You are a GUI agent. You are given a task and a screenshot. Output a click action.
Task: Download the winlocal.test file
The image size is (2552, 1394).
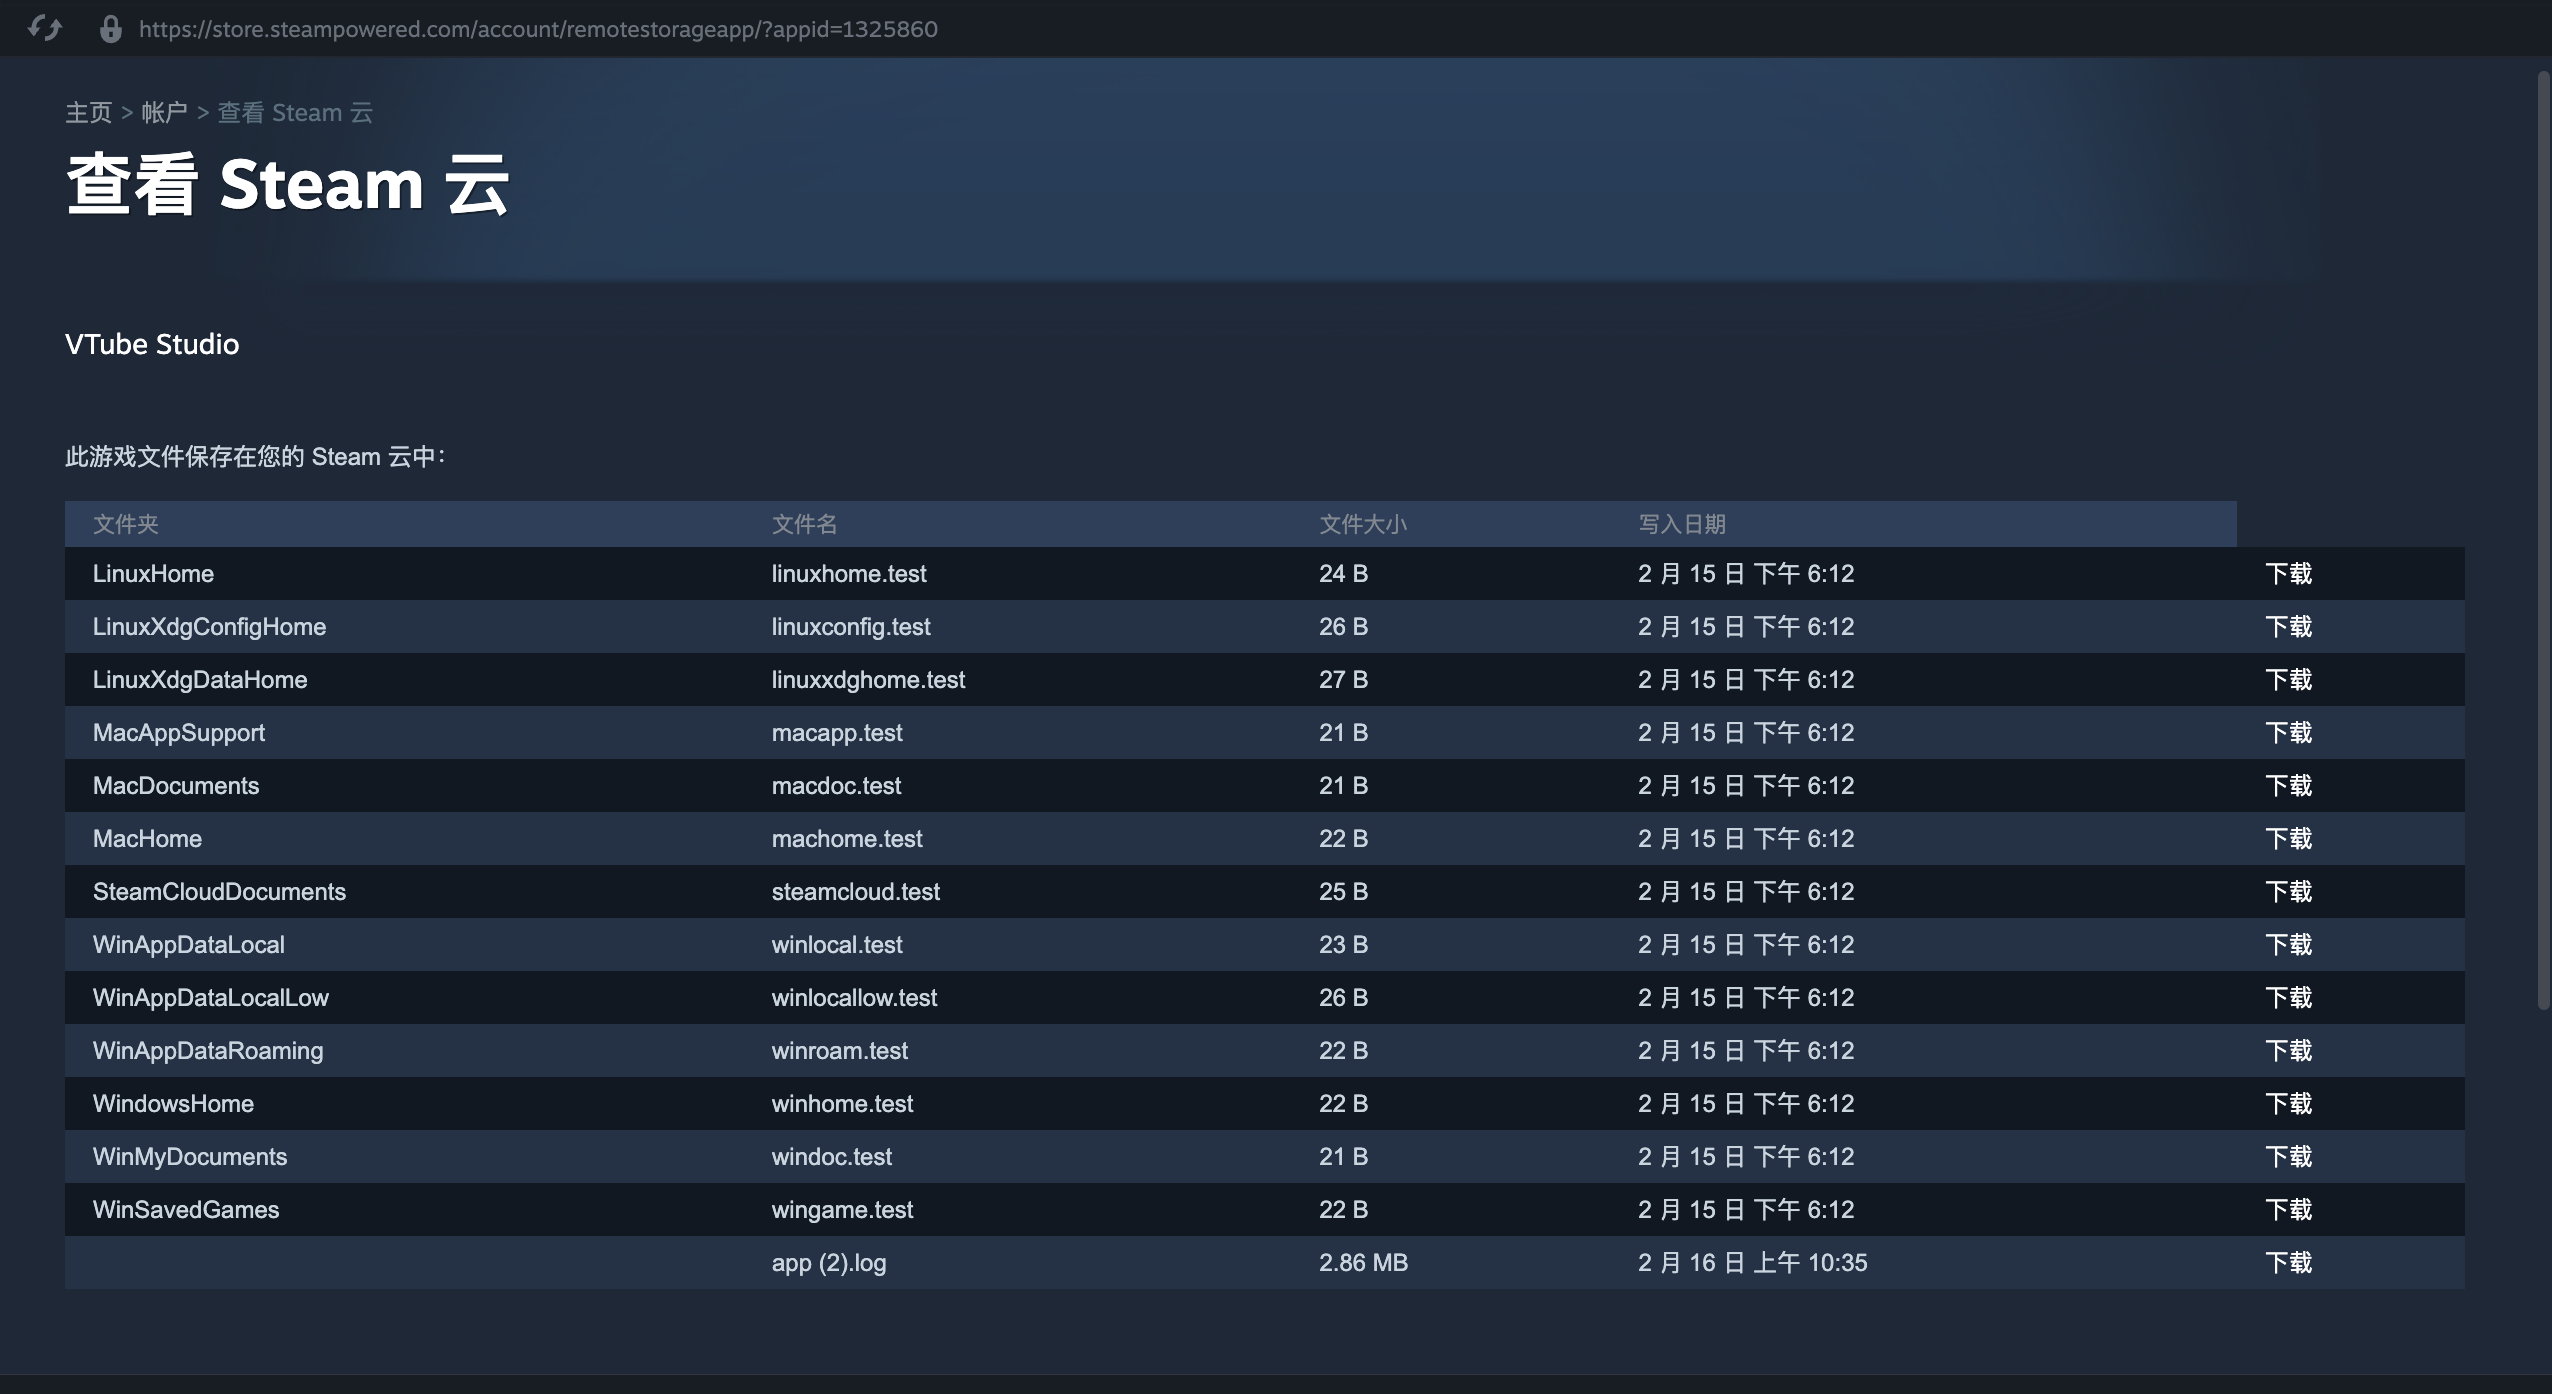(x=2288, y=945)
